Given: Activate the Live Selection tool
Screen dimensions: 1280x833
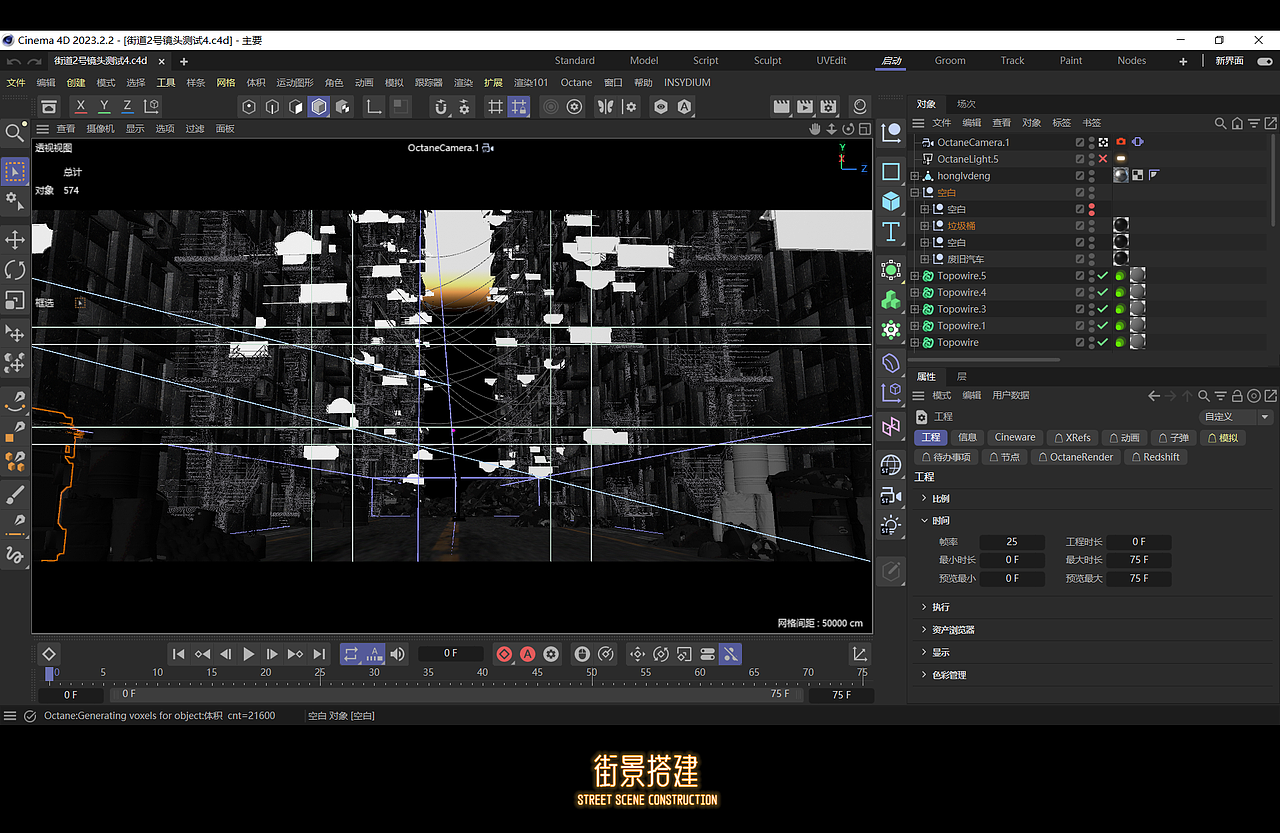Looking at the screenshot, I should point(14,171).
